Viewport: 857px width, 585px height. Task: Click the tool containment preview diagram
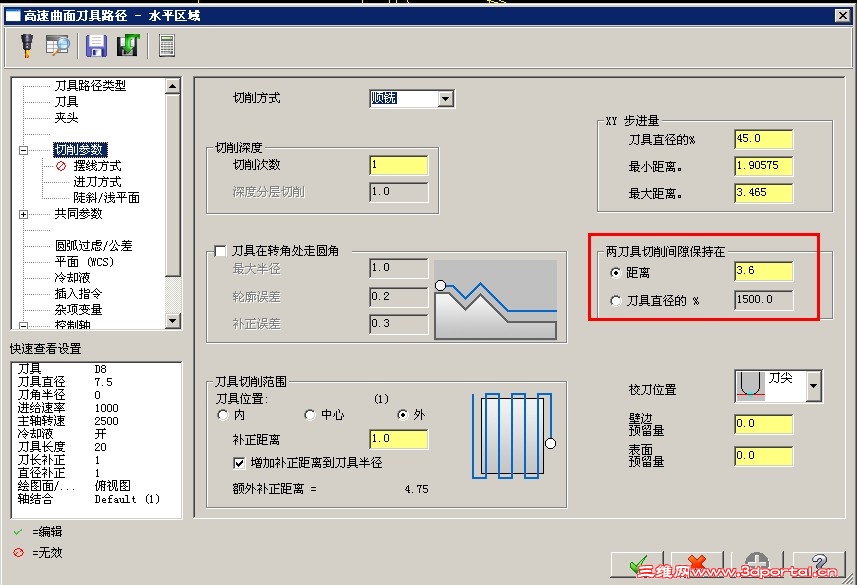click(514, 436)
